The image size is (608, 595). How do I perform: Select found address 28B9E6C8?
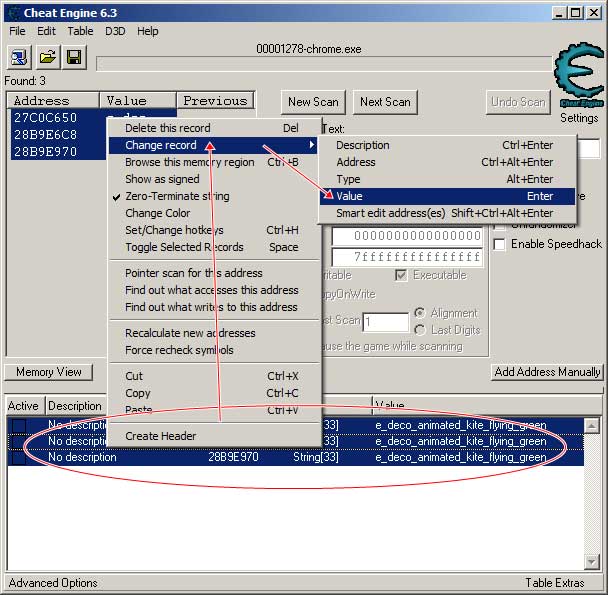[x=45, y=135]
